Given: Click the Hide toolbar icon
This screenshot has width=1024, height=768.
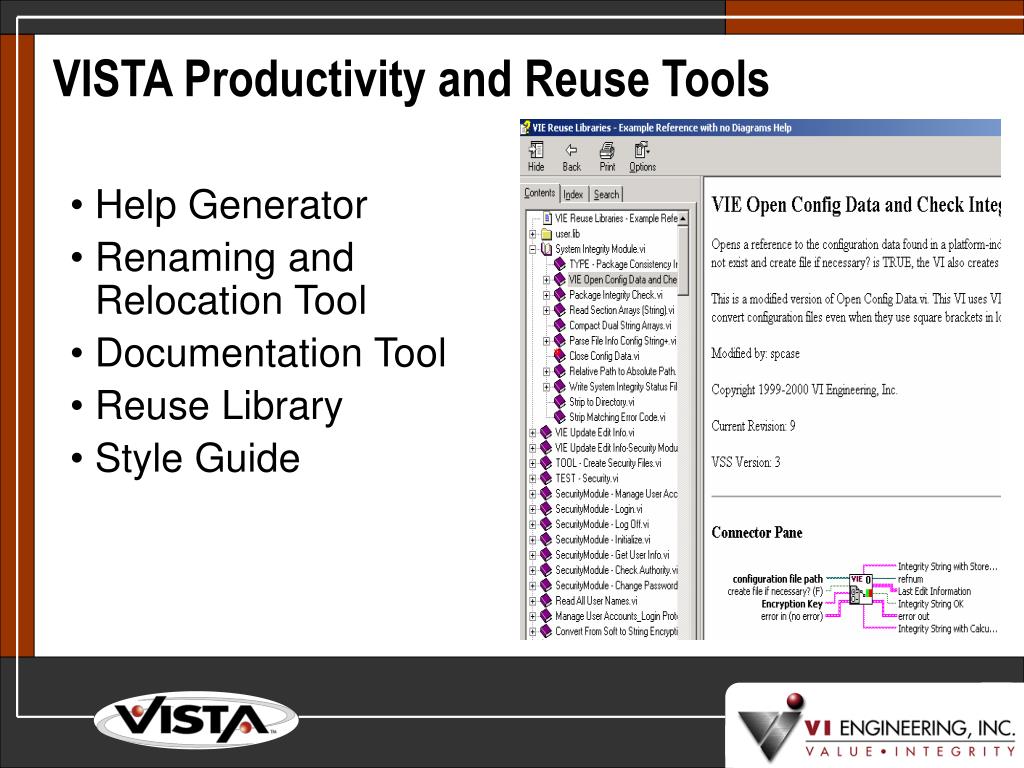Looking at the screenshot, I should pos(536,157).
